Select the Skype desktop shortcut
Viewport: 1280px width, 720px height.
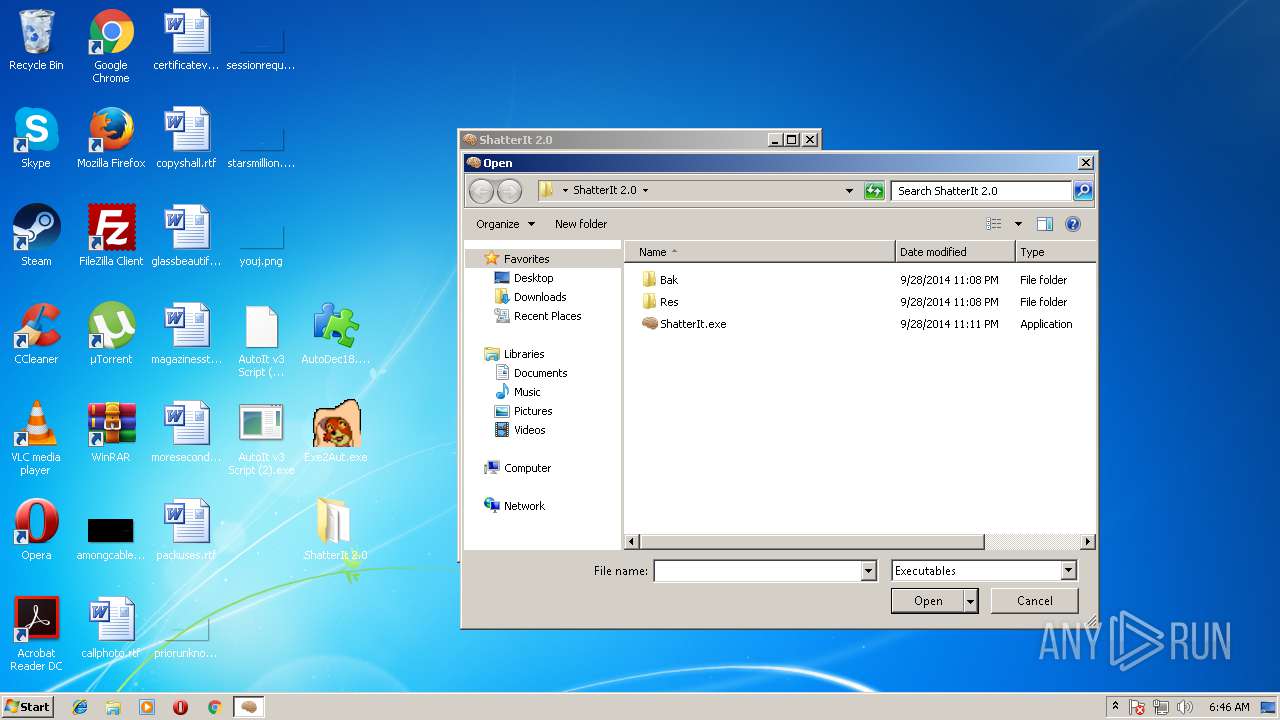pos(36,138)
